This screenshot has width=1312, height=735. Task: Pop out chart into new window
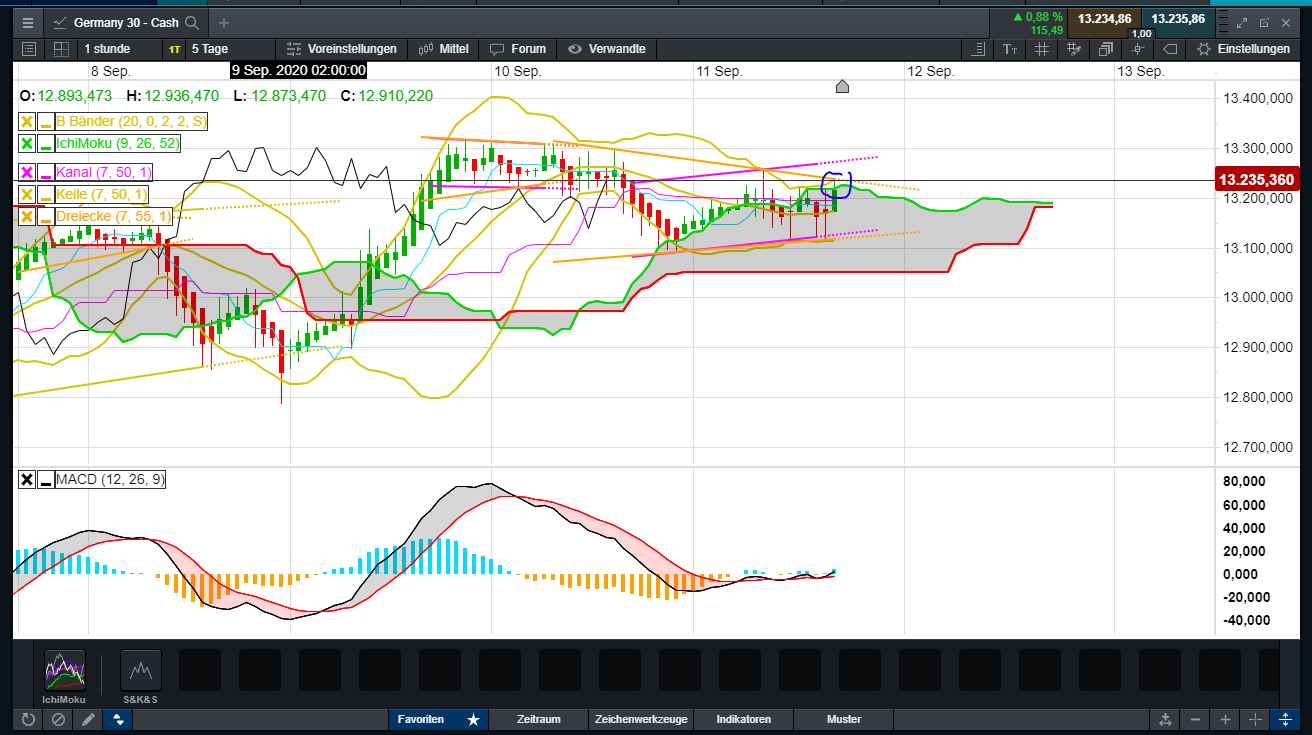pos(1264,22)
